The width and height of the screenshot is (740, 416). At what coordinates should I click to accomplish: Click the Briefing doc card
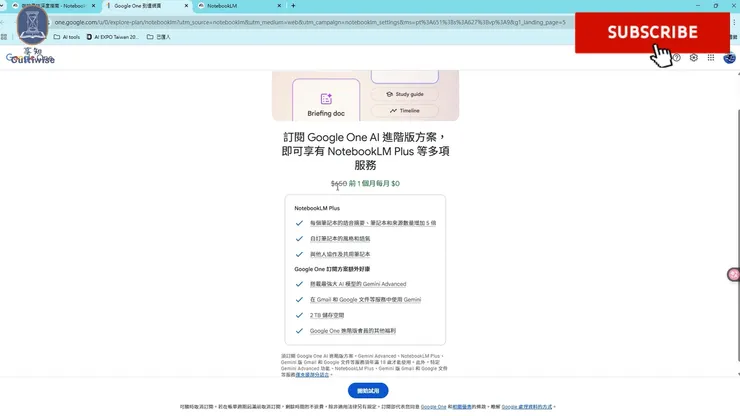tap(326, 100)
